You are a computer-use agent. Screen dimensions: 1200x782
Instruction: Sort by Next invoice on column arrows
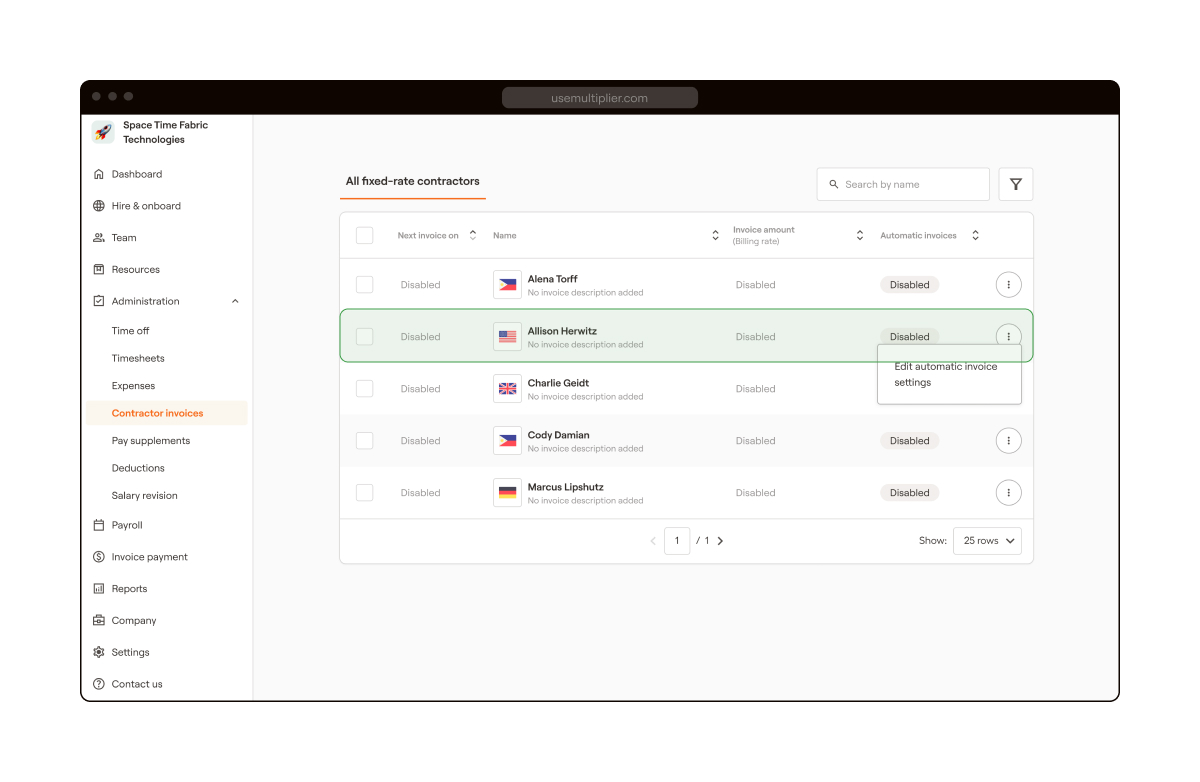pos(473,236)
